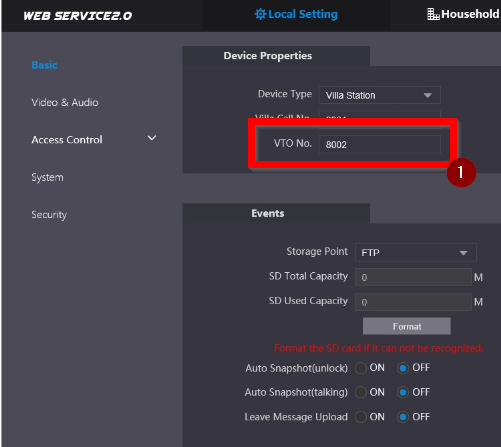The width and height of the screenshot is (501, 447).
Task: Click the Local Setting gear icon
Action: tap(260, 14)
